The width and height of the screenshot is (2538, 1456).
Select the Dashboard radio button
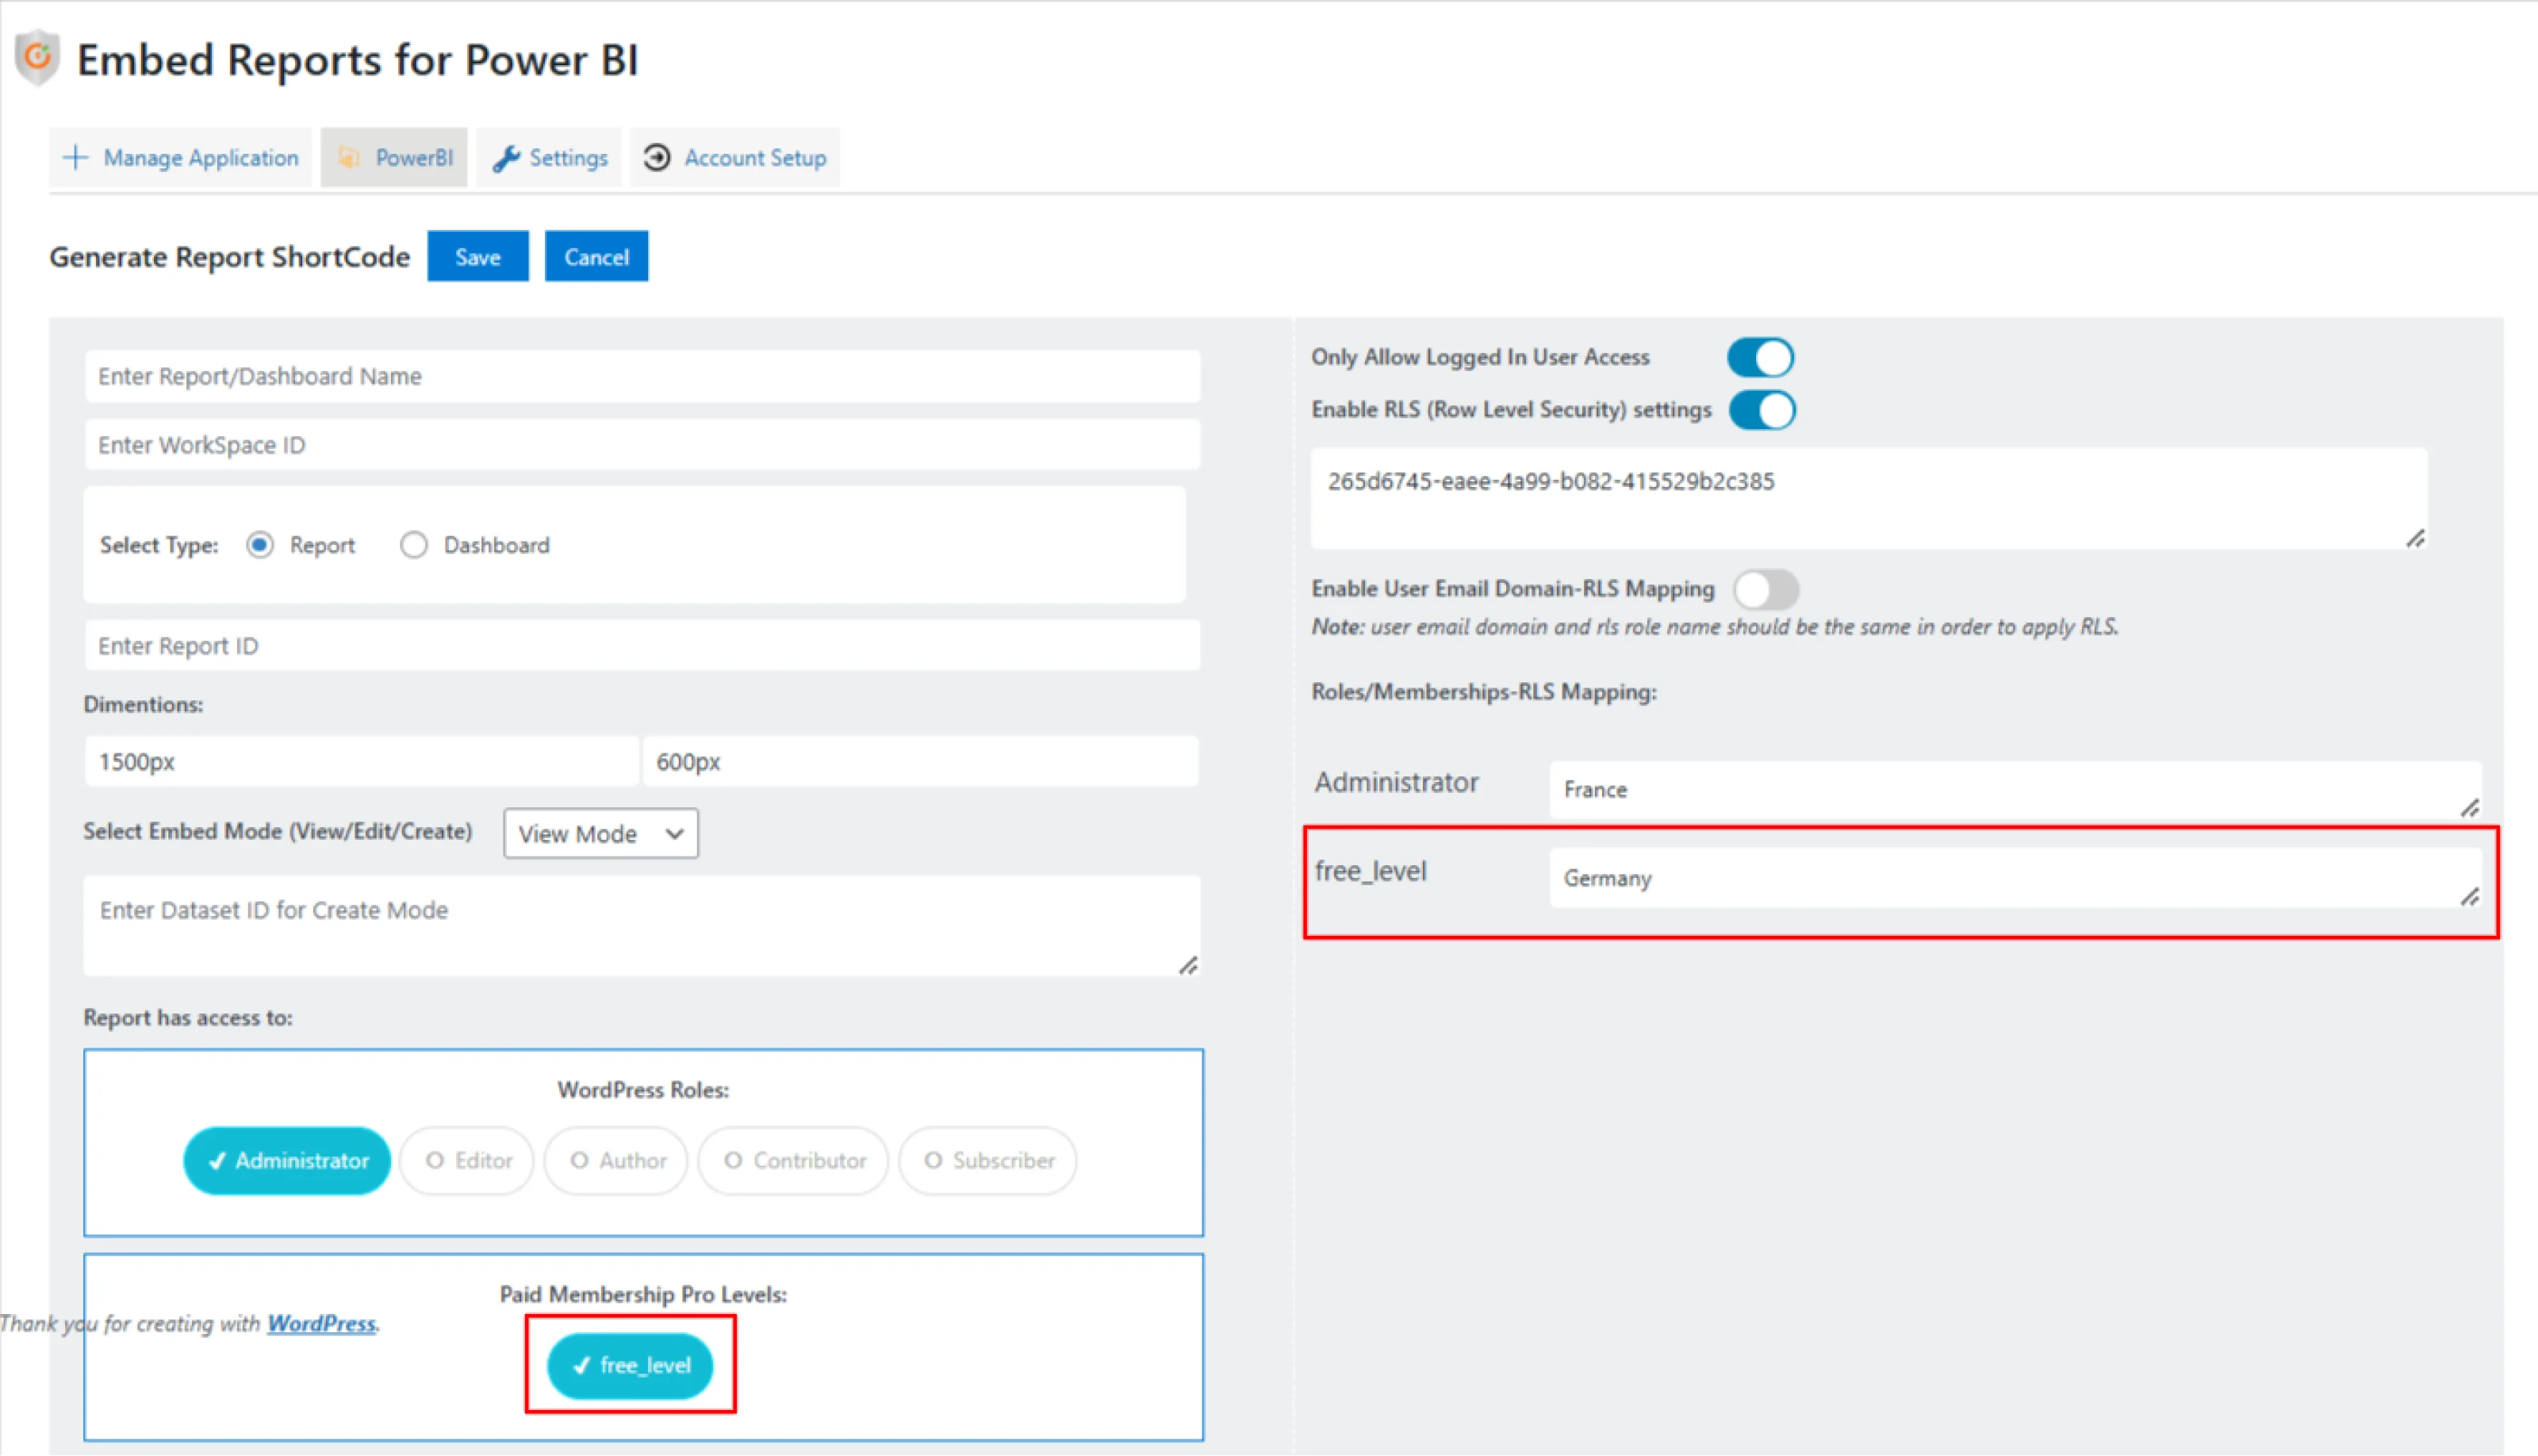[415, 544]
